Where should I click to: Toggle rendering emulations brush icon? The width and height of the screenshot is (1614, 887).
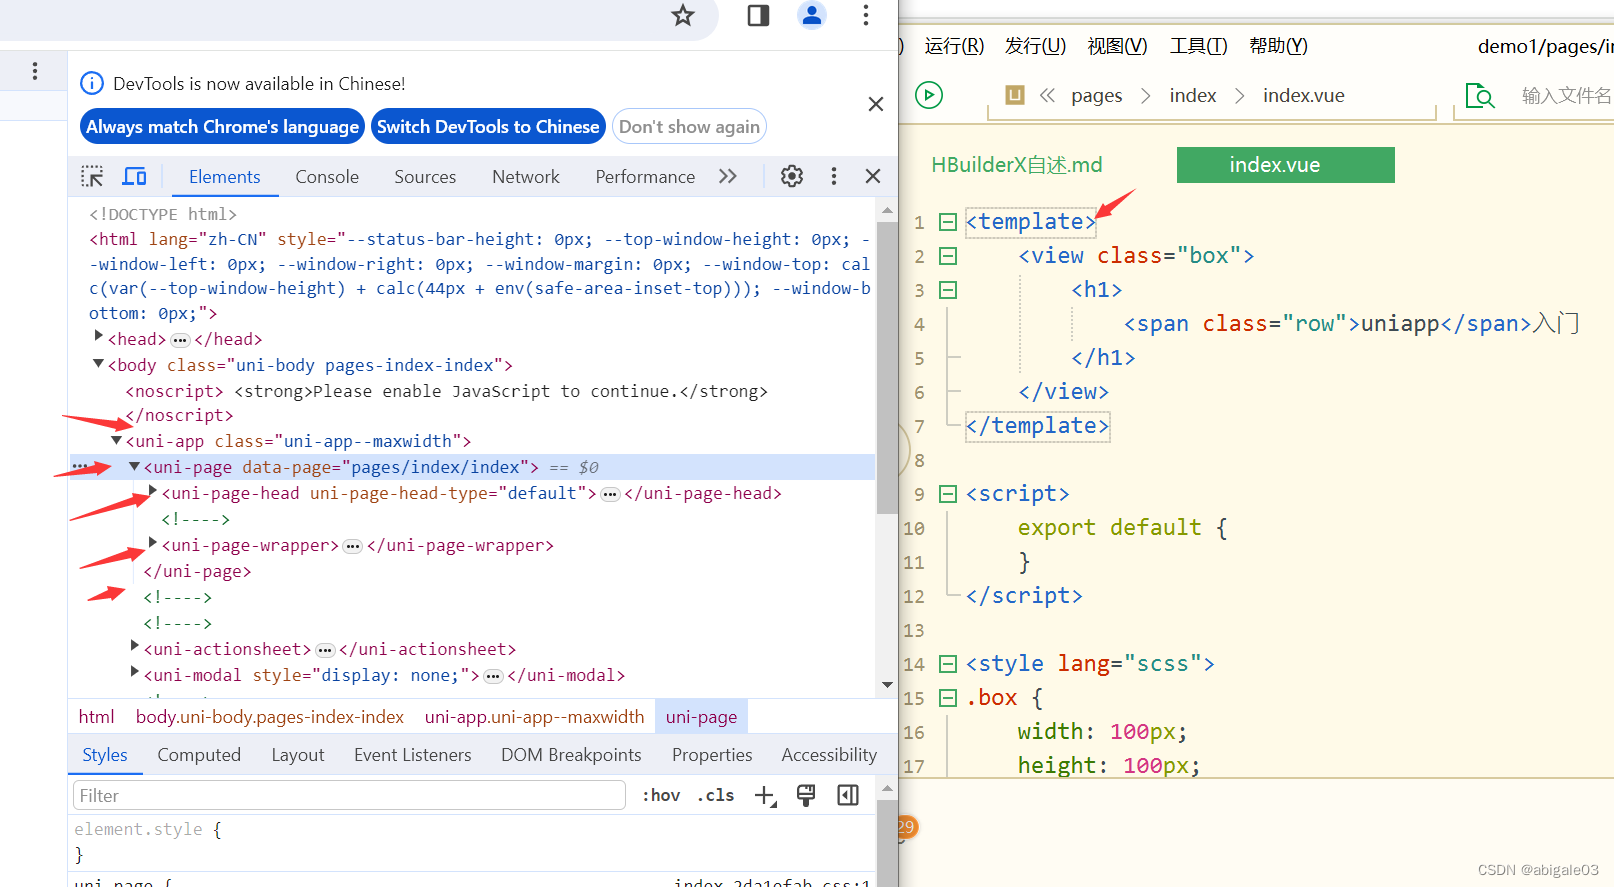coord(806,795)
